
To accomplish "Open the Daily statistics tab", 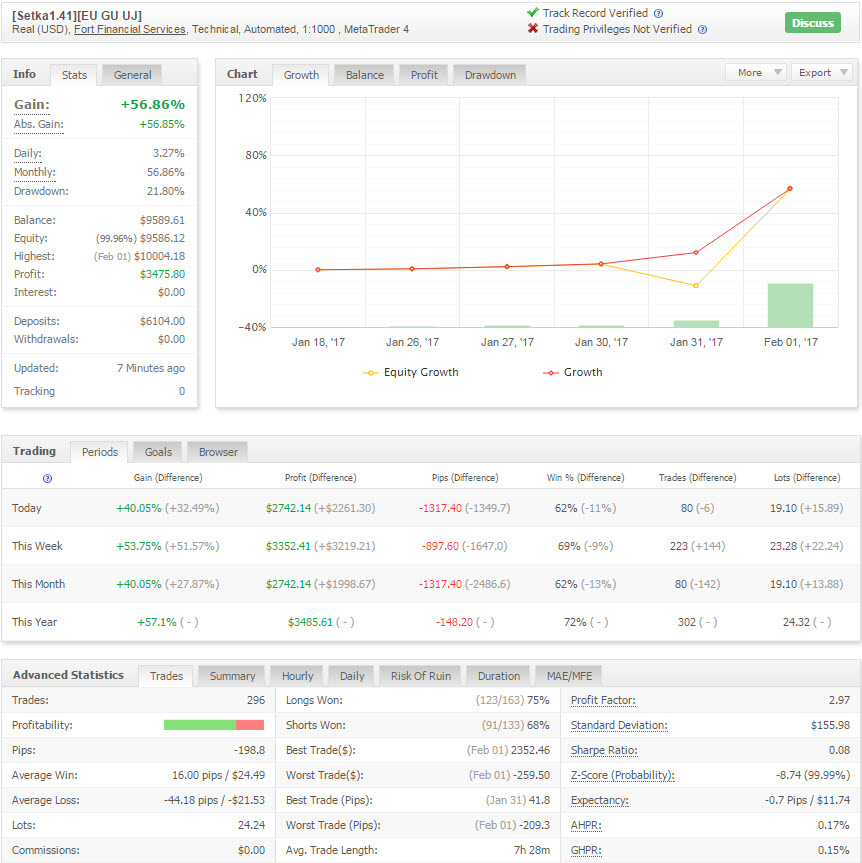I will pyautogui.click(x=352, y=676).
